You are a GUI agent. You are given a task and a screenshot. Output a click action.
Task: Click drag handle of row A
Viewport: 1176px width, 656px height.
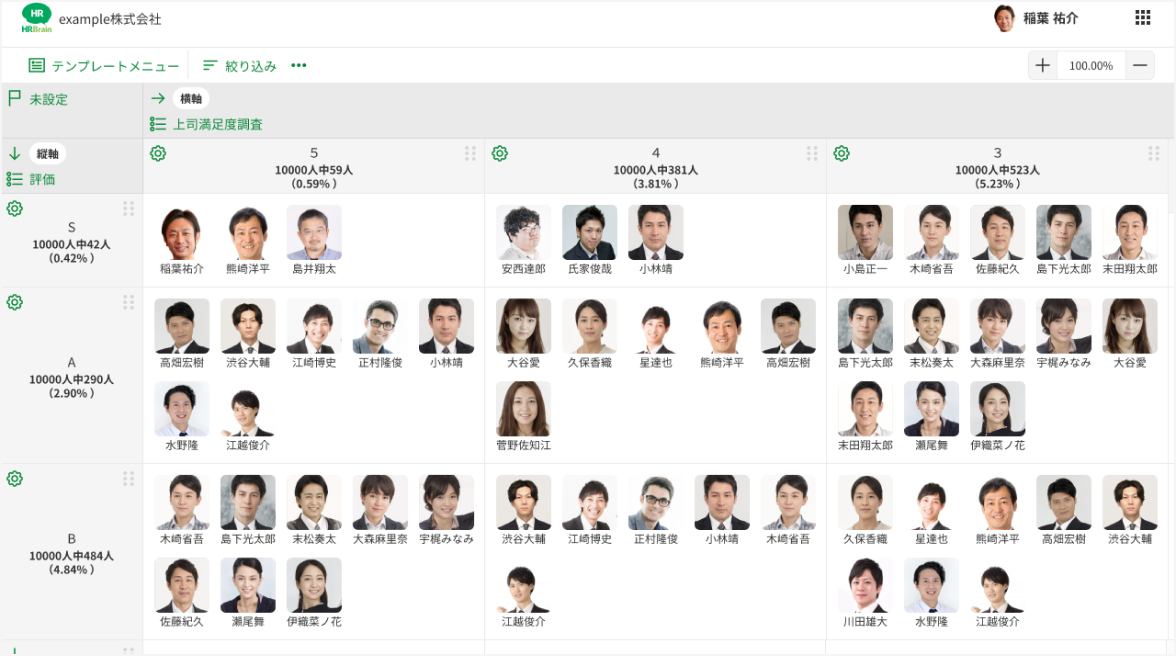click(128, 302)
